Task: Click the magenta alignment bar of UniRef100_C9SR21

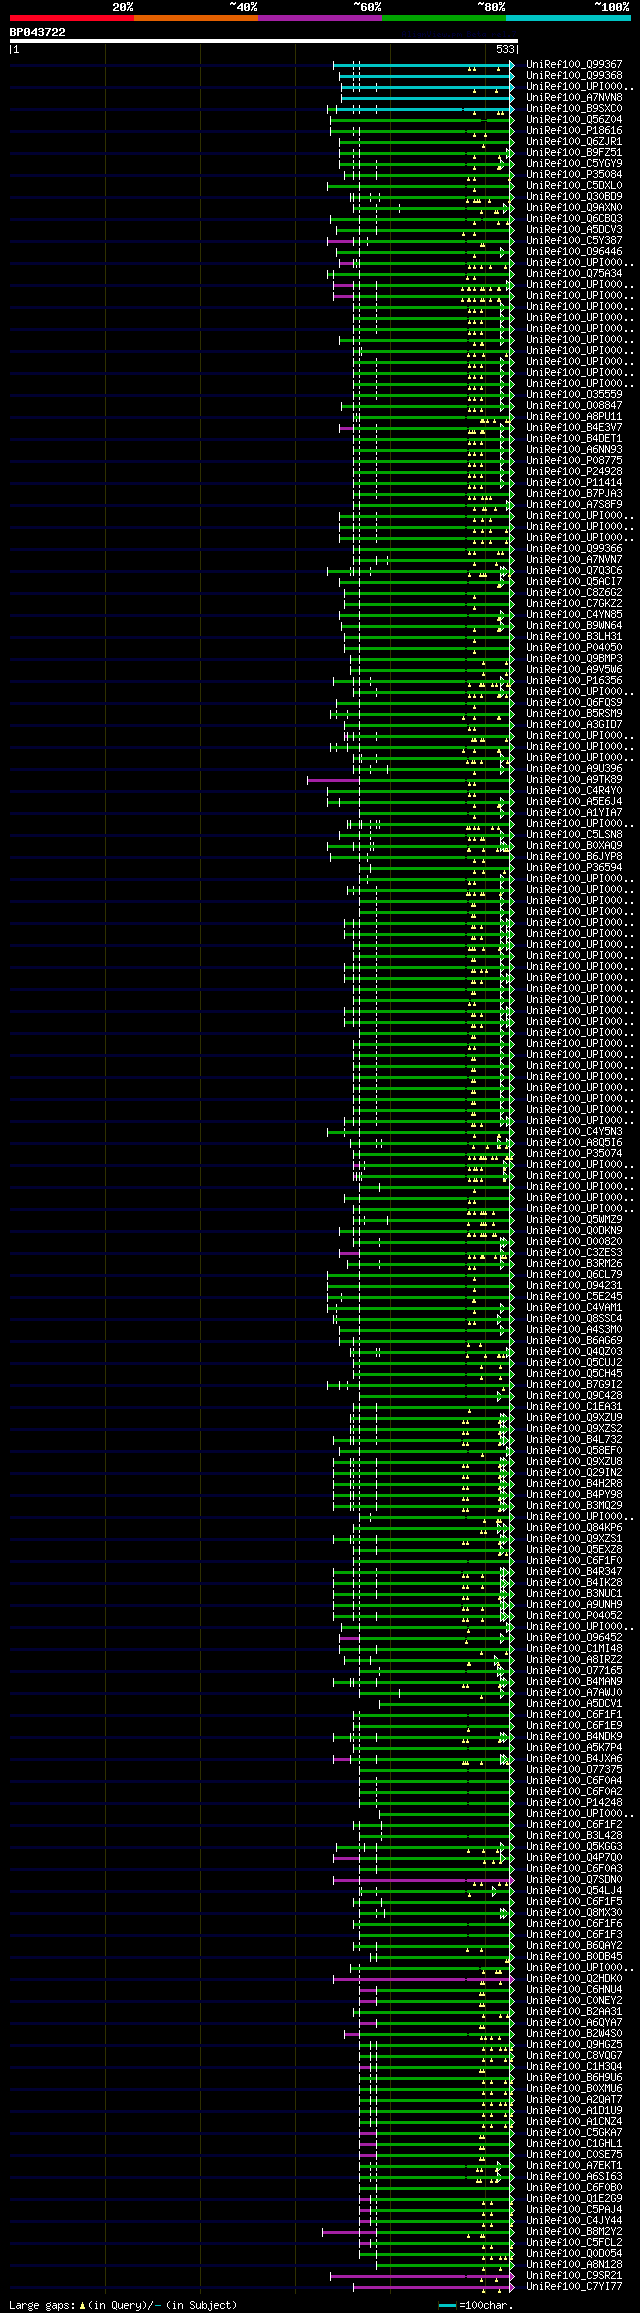Action: point(422,2275)
